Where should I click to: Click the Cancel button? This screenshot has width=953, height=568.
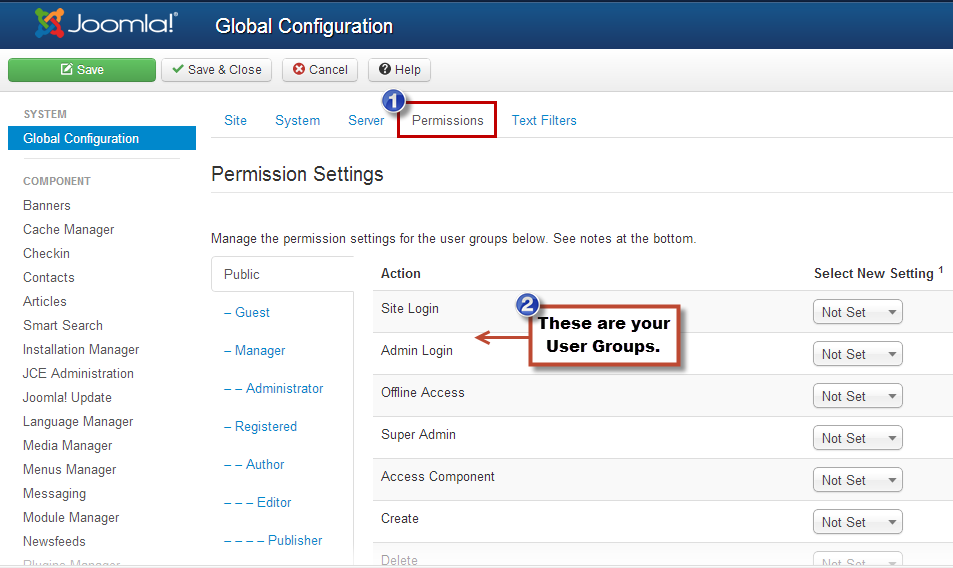pos(320,70)
